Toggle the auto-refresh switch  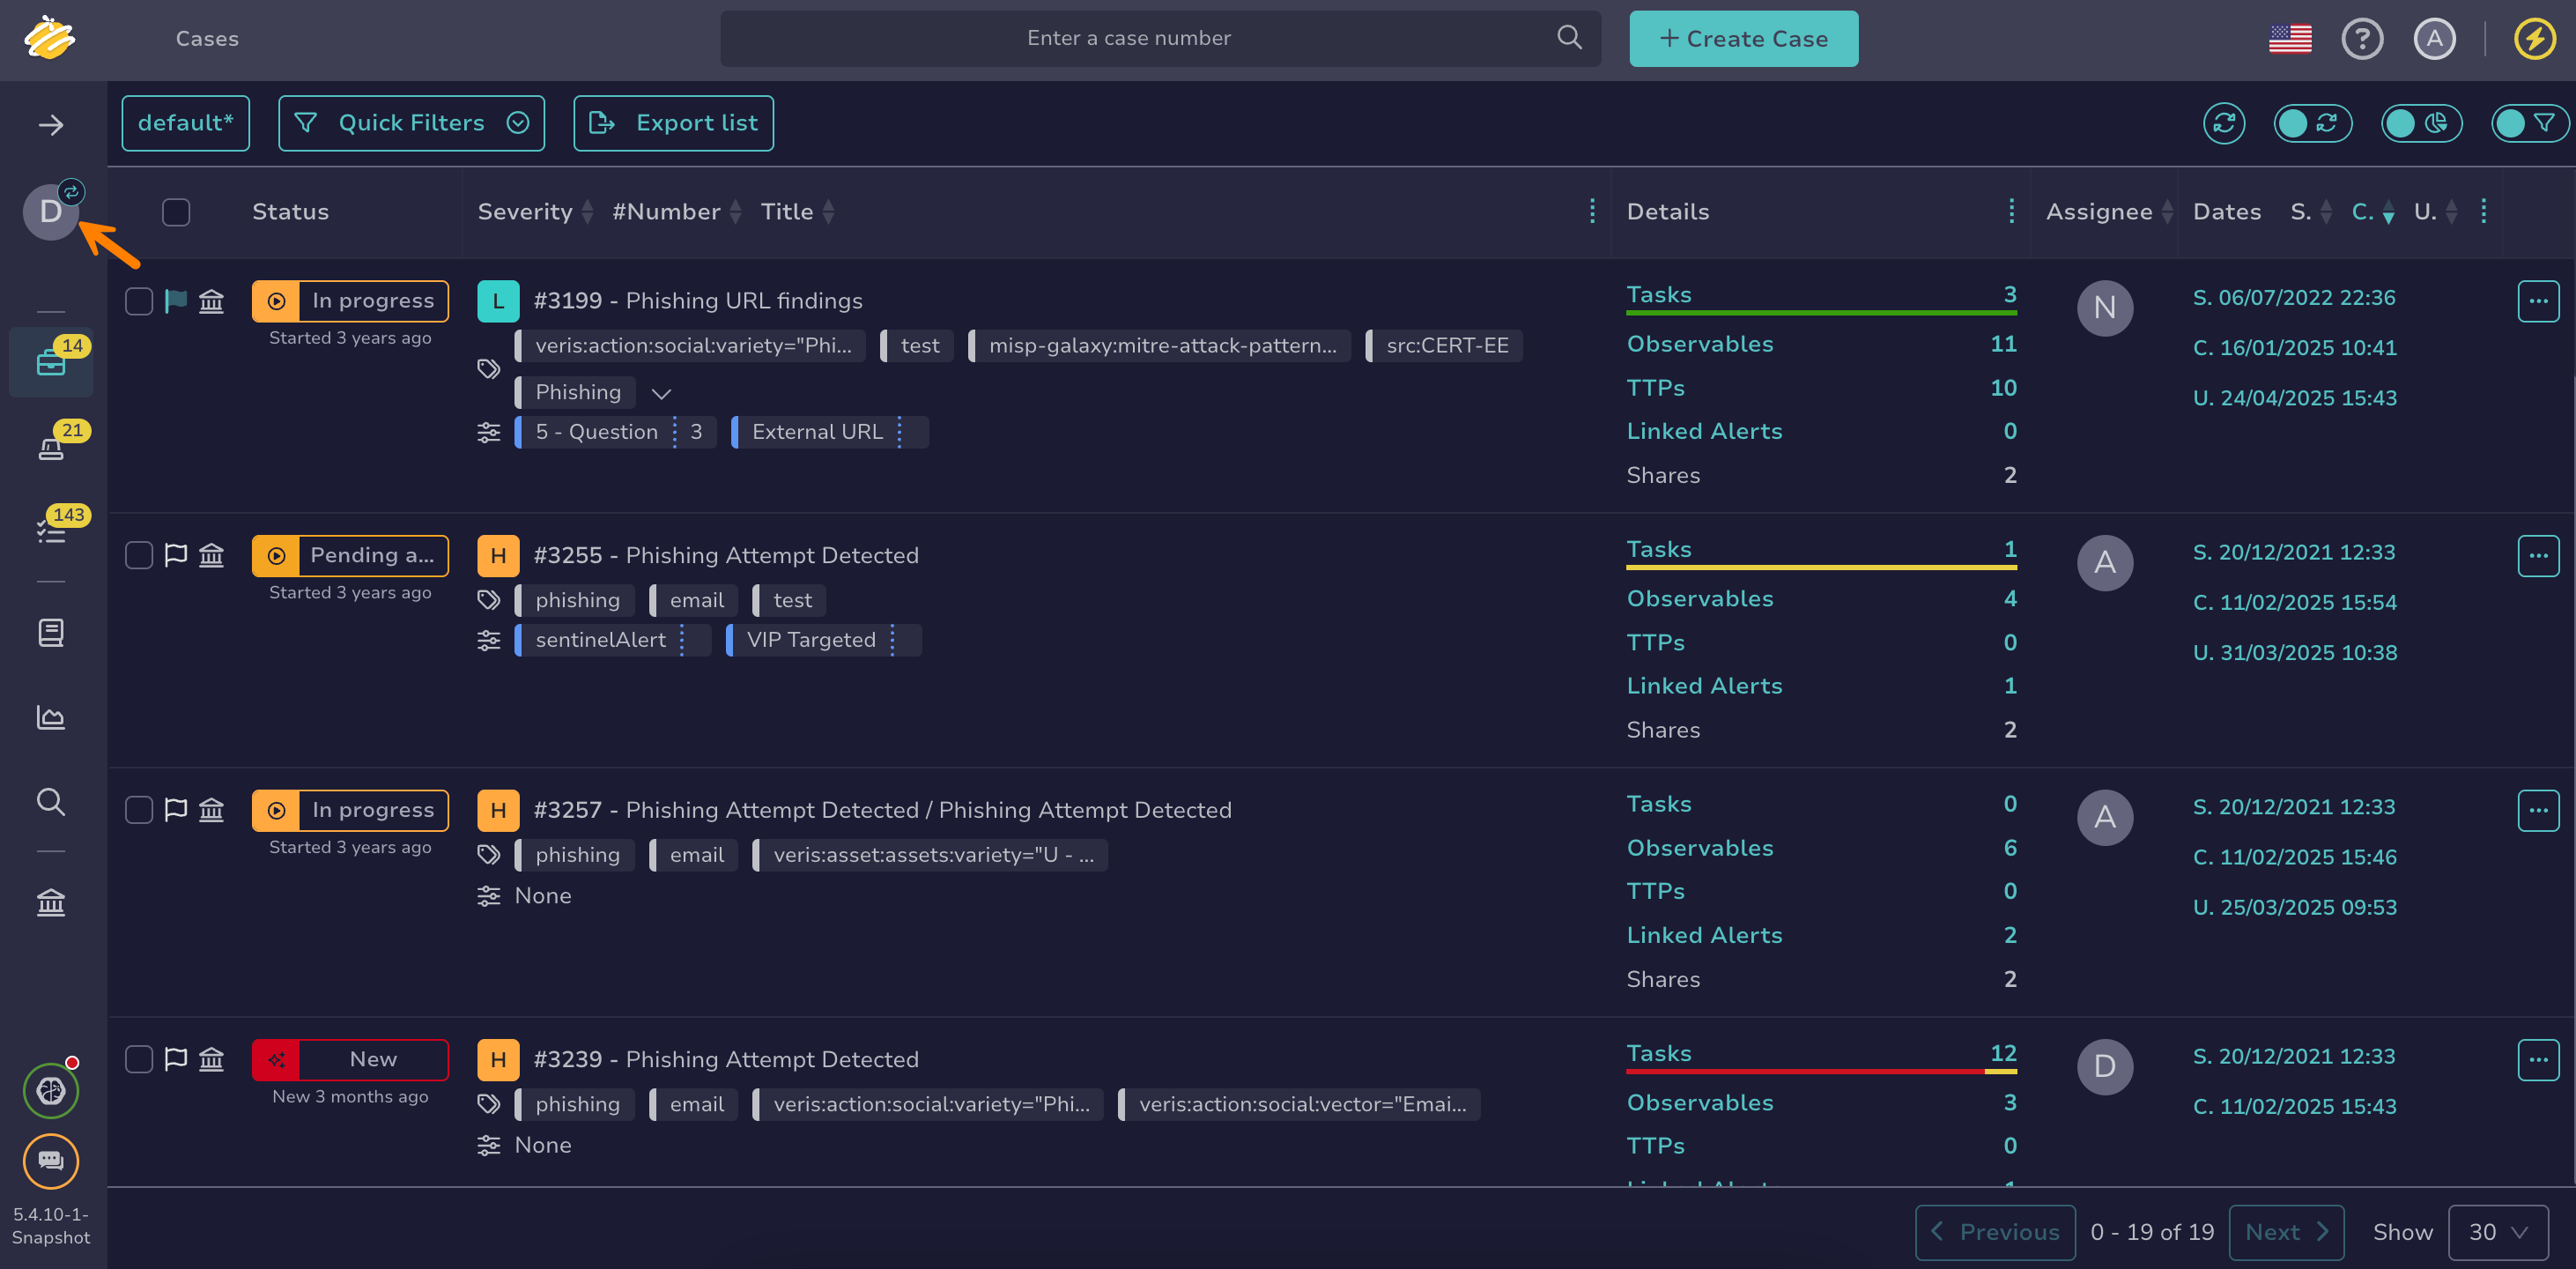(x=2311, y=123)
